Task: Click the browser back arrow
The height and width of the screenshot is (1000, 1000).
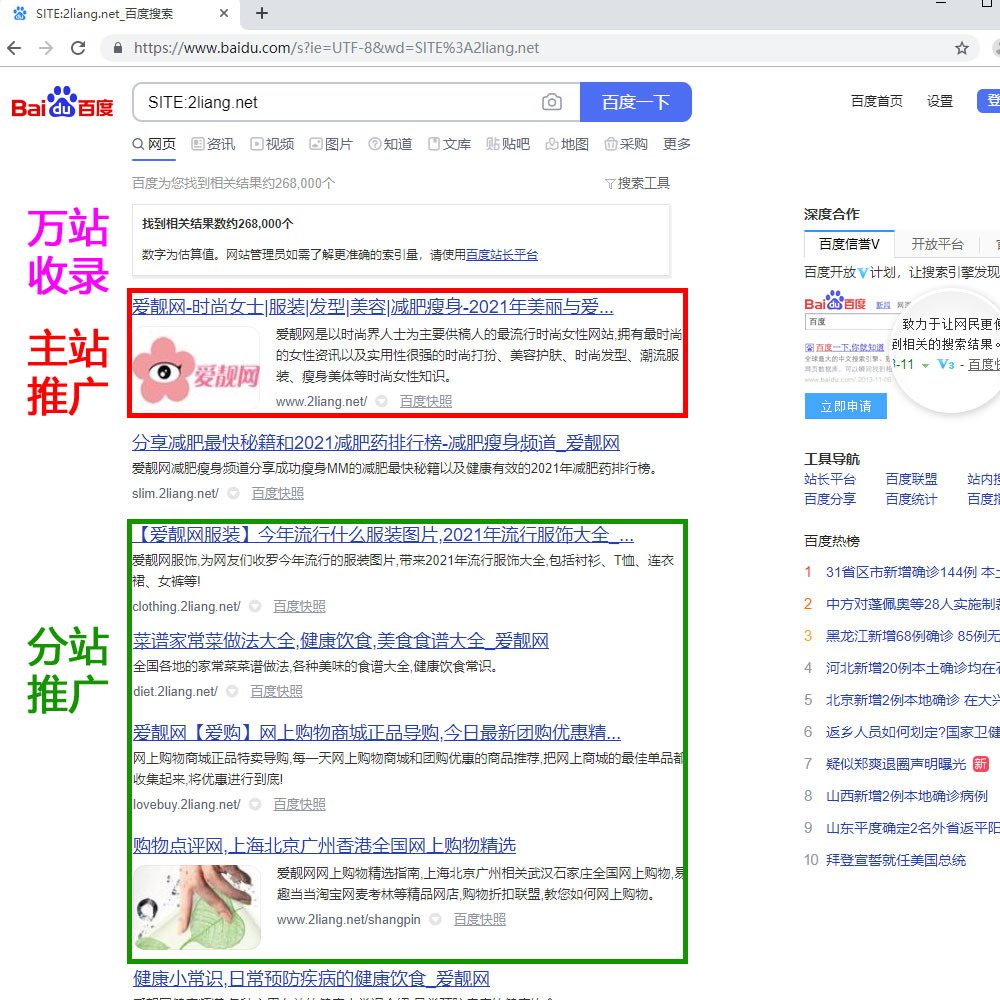Action: click(14, 48)
